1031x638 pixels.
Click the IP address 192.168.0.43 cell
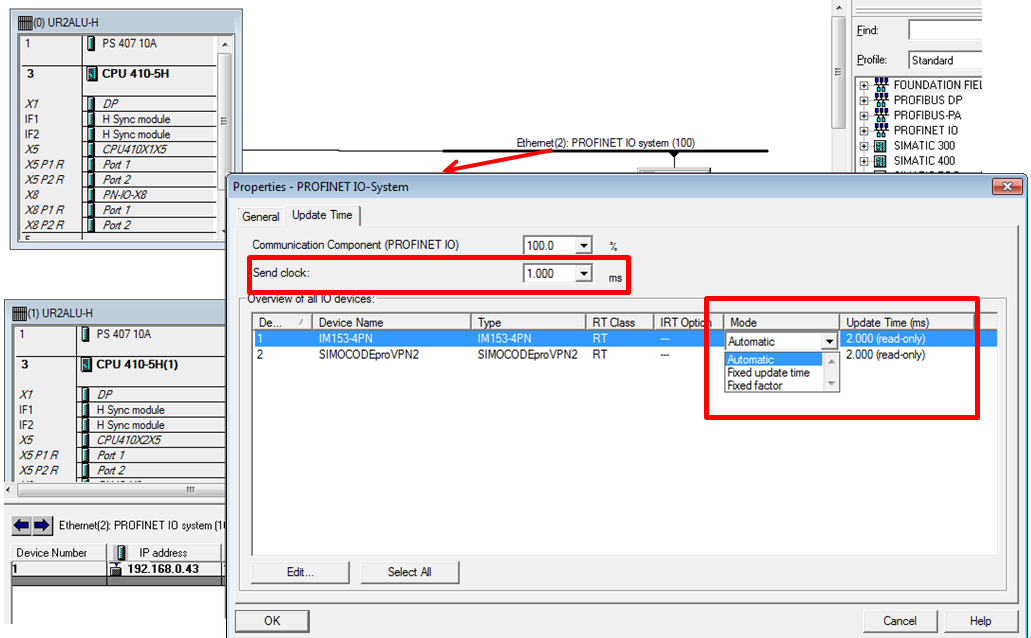click(x=163, y=569)
